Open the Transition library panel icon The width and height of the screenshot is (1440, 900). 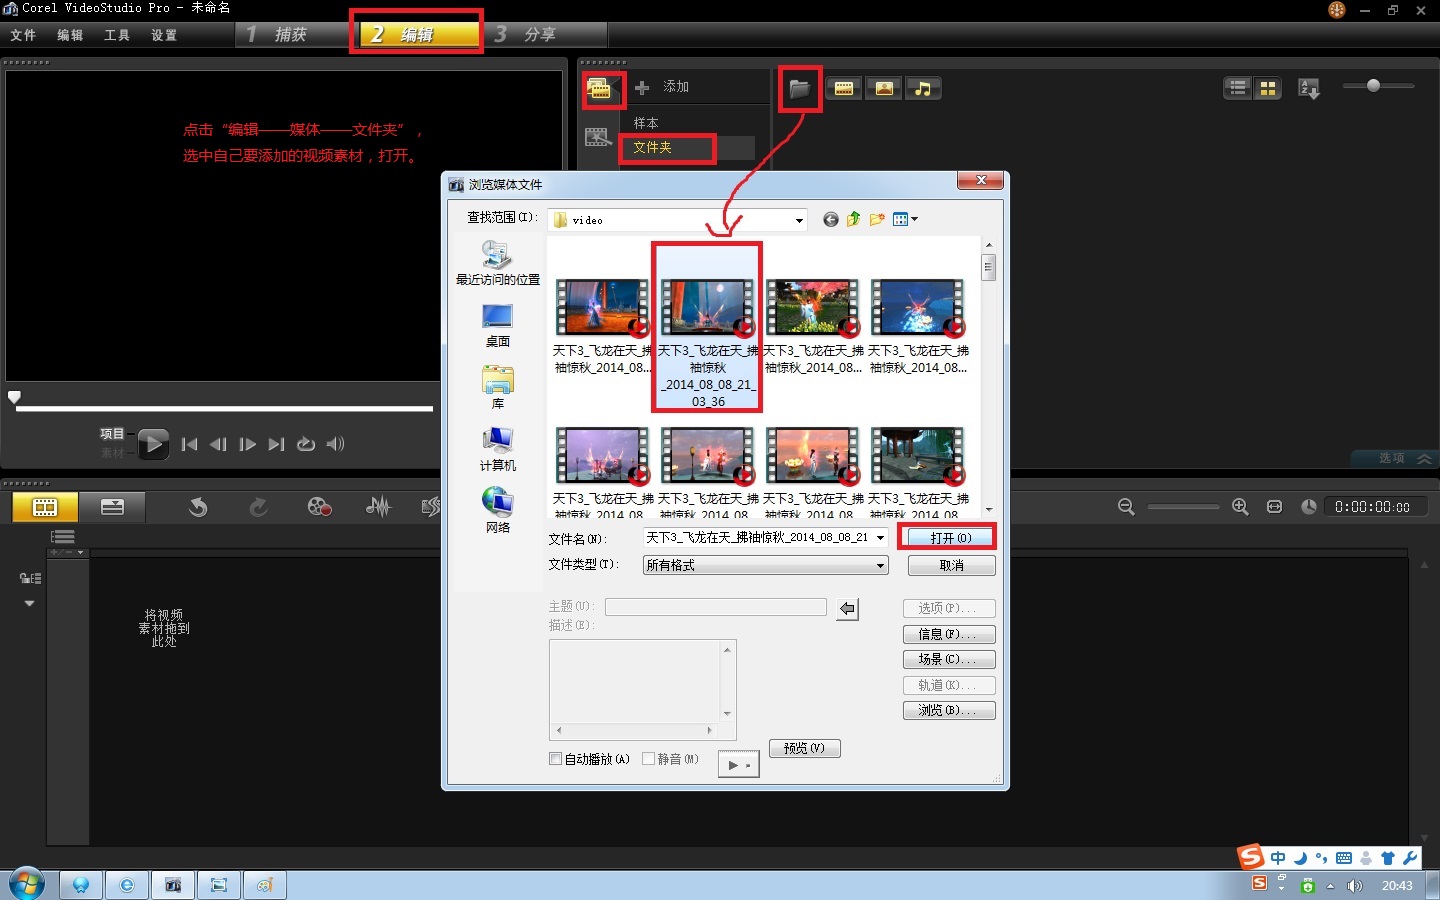[x=598, y=137]
